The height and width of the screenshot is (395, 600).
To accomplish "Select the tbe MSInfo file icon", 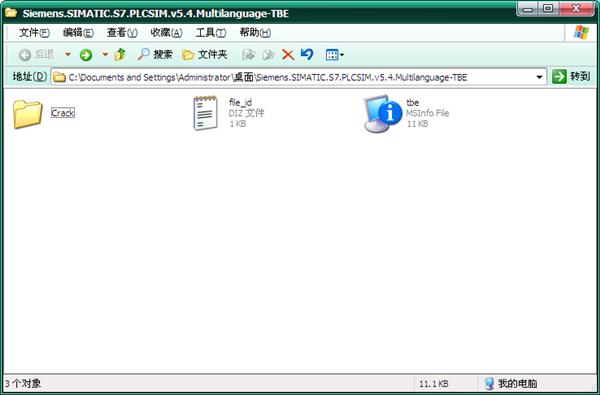I will (x=383, y=114).
